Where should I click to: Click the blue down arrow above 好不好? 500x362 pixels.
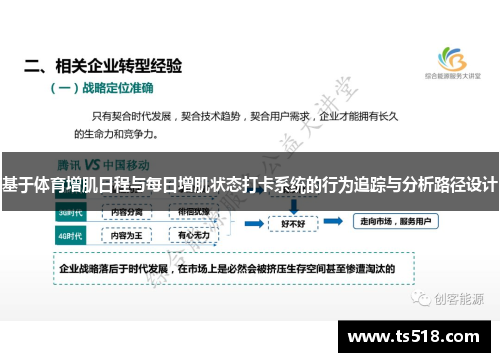(294, 206)
